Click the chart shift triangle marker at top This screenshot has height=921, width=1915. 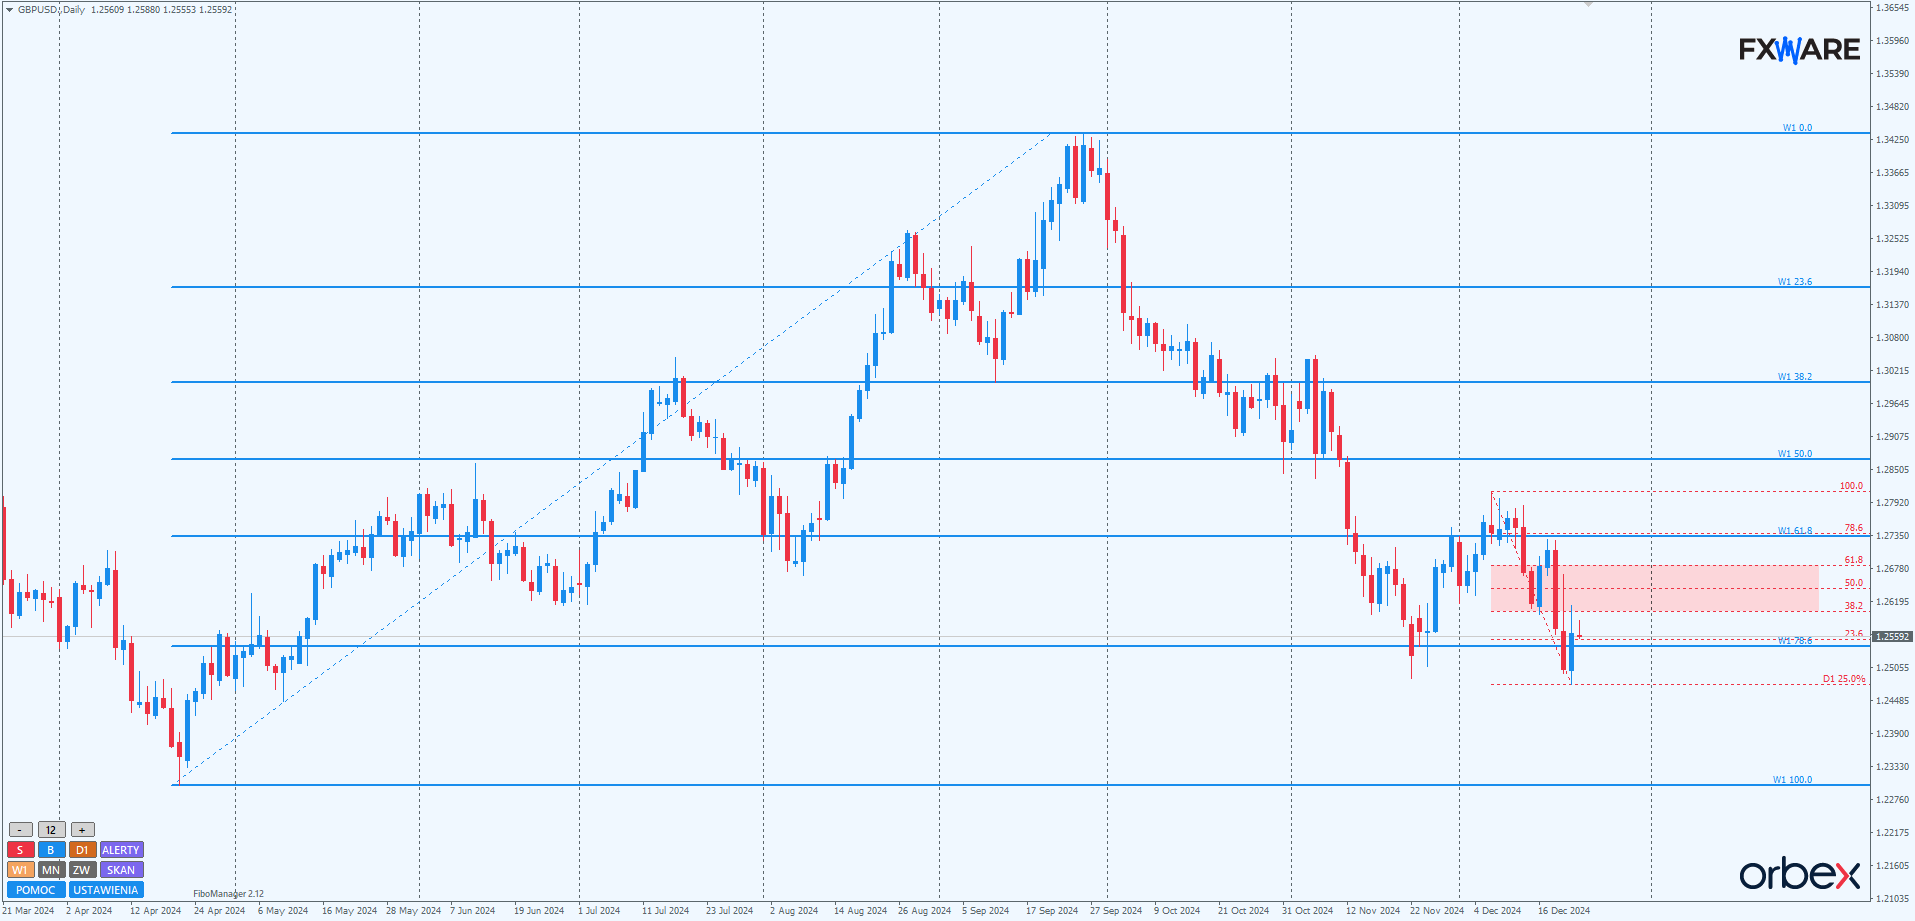coord(1588,5)
